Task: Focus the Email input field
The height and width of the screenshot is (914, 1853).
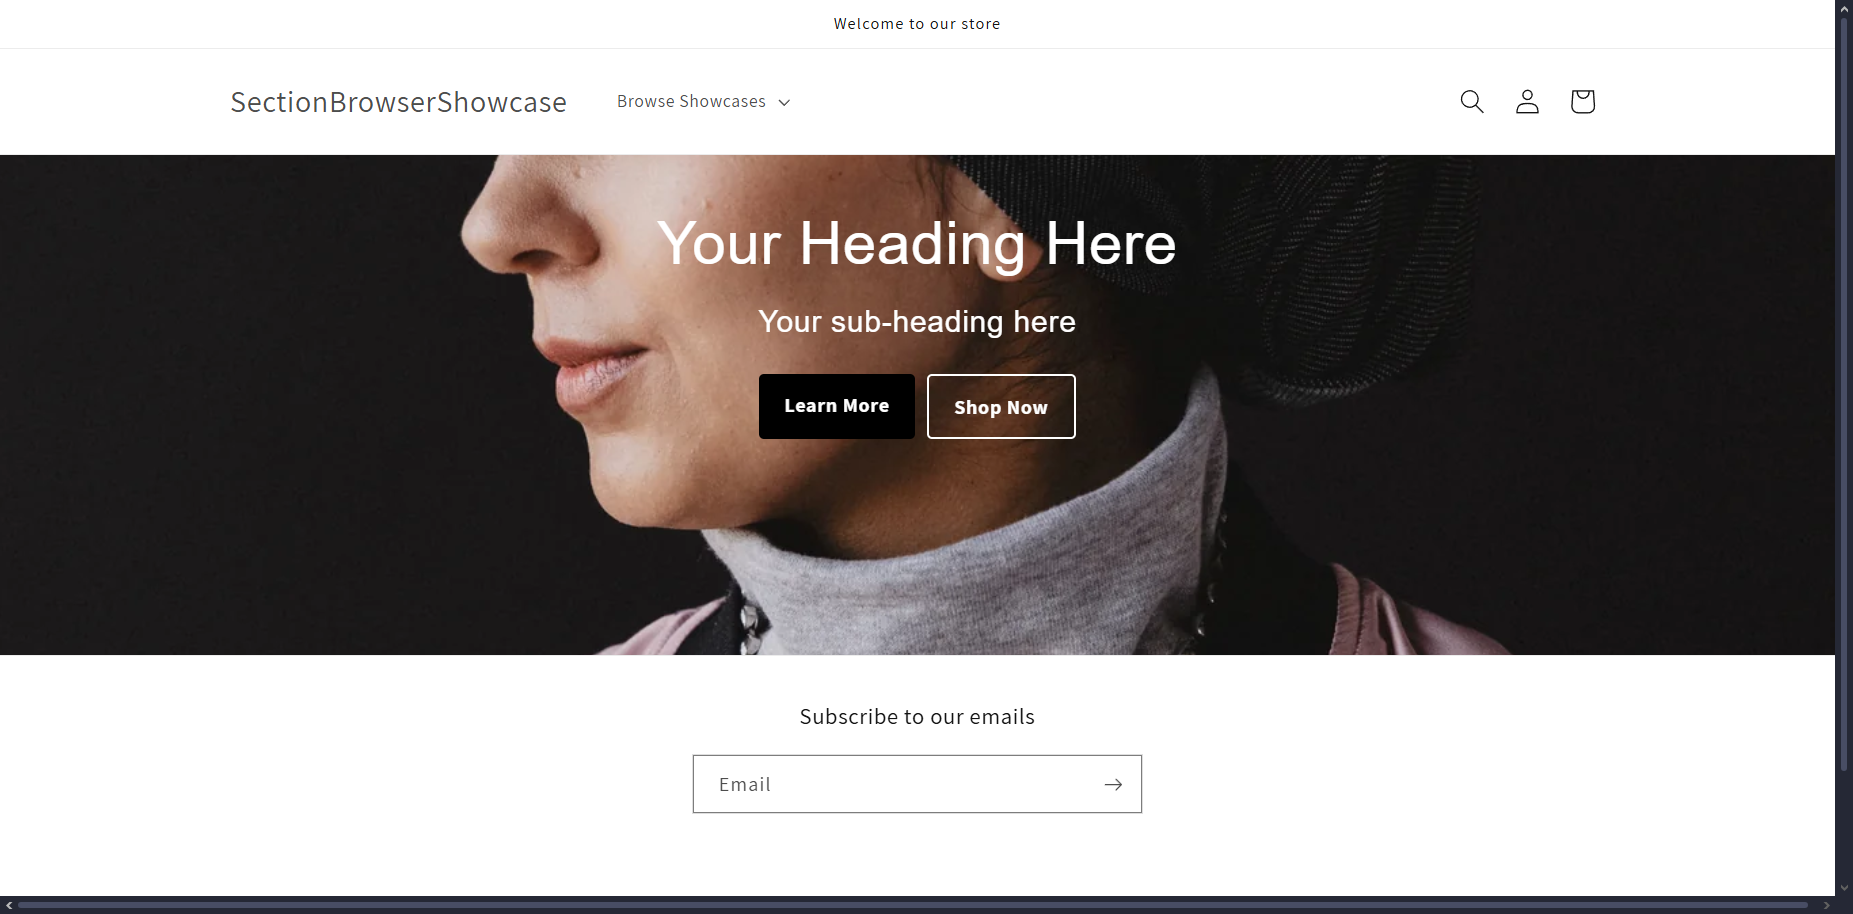Action: 917,784
